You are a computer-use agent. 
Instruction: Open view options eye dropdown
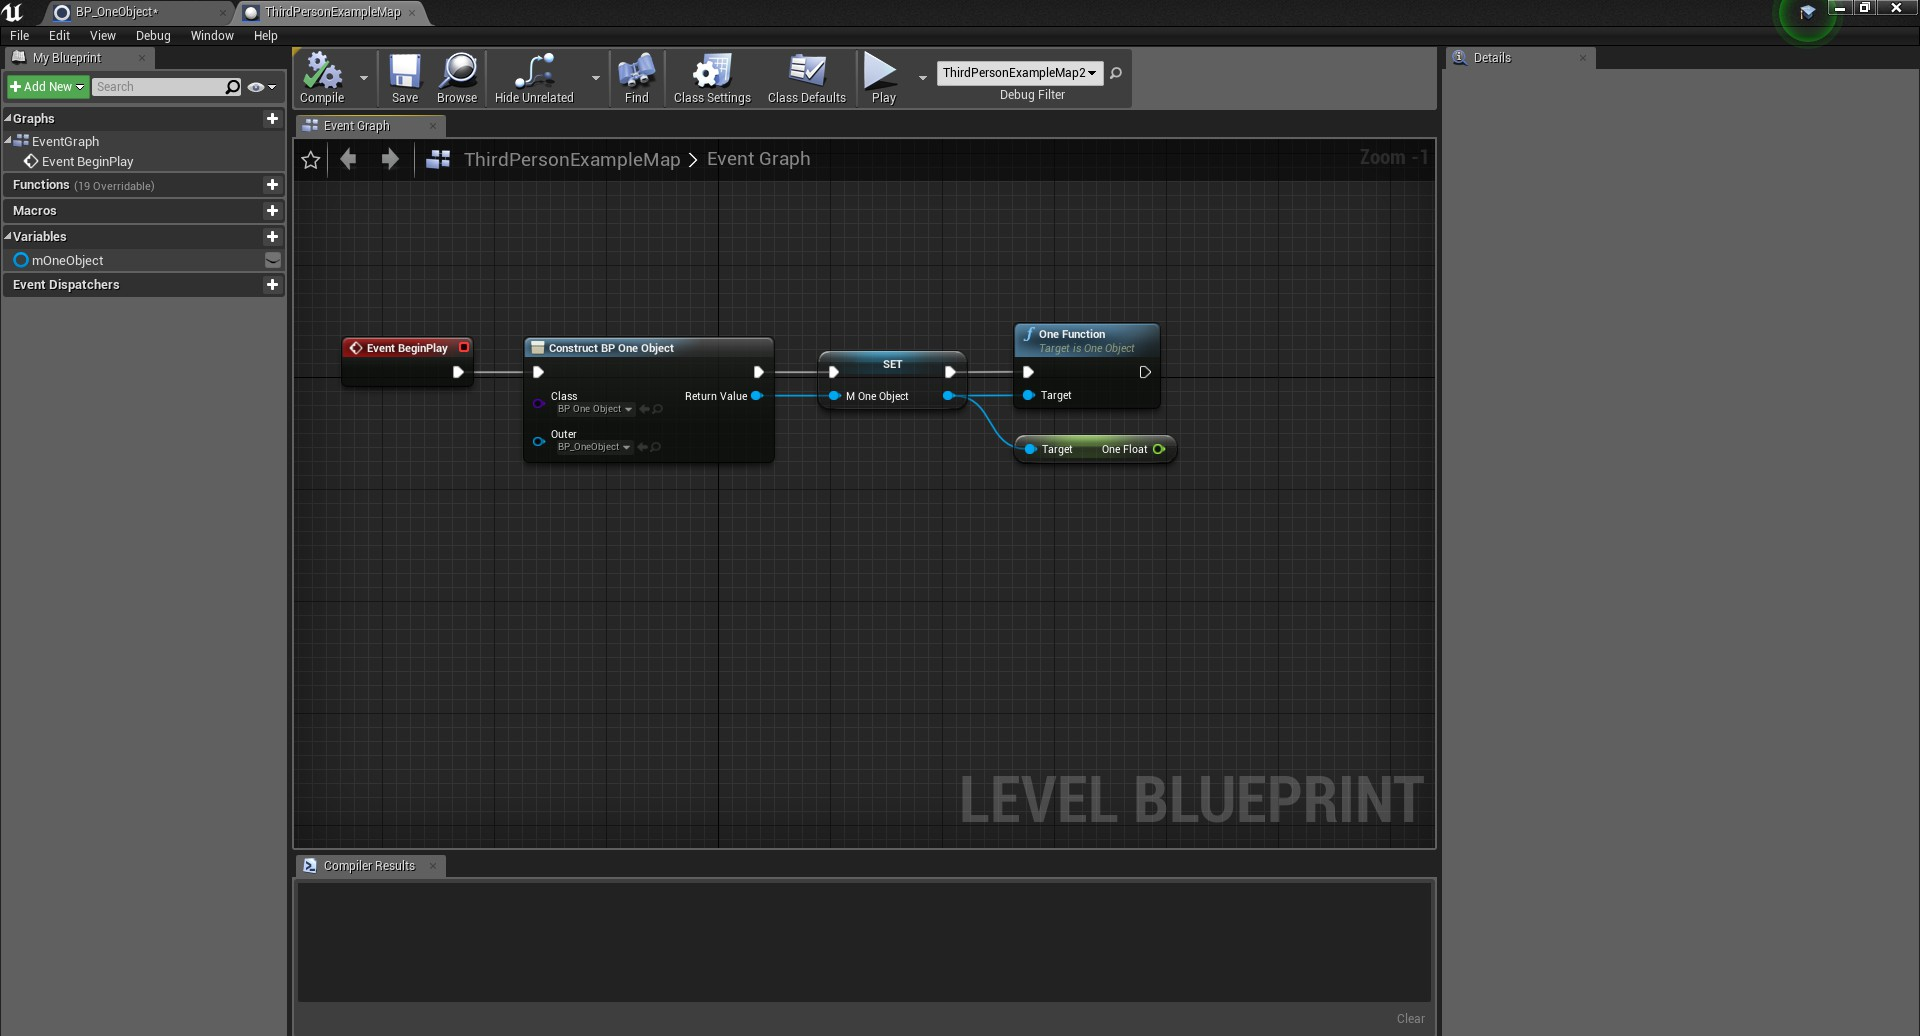pyautogui.click(x=262, y=87)
